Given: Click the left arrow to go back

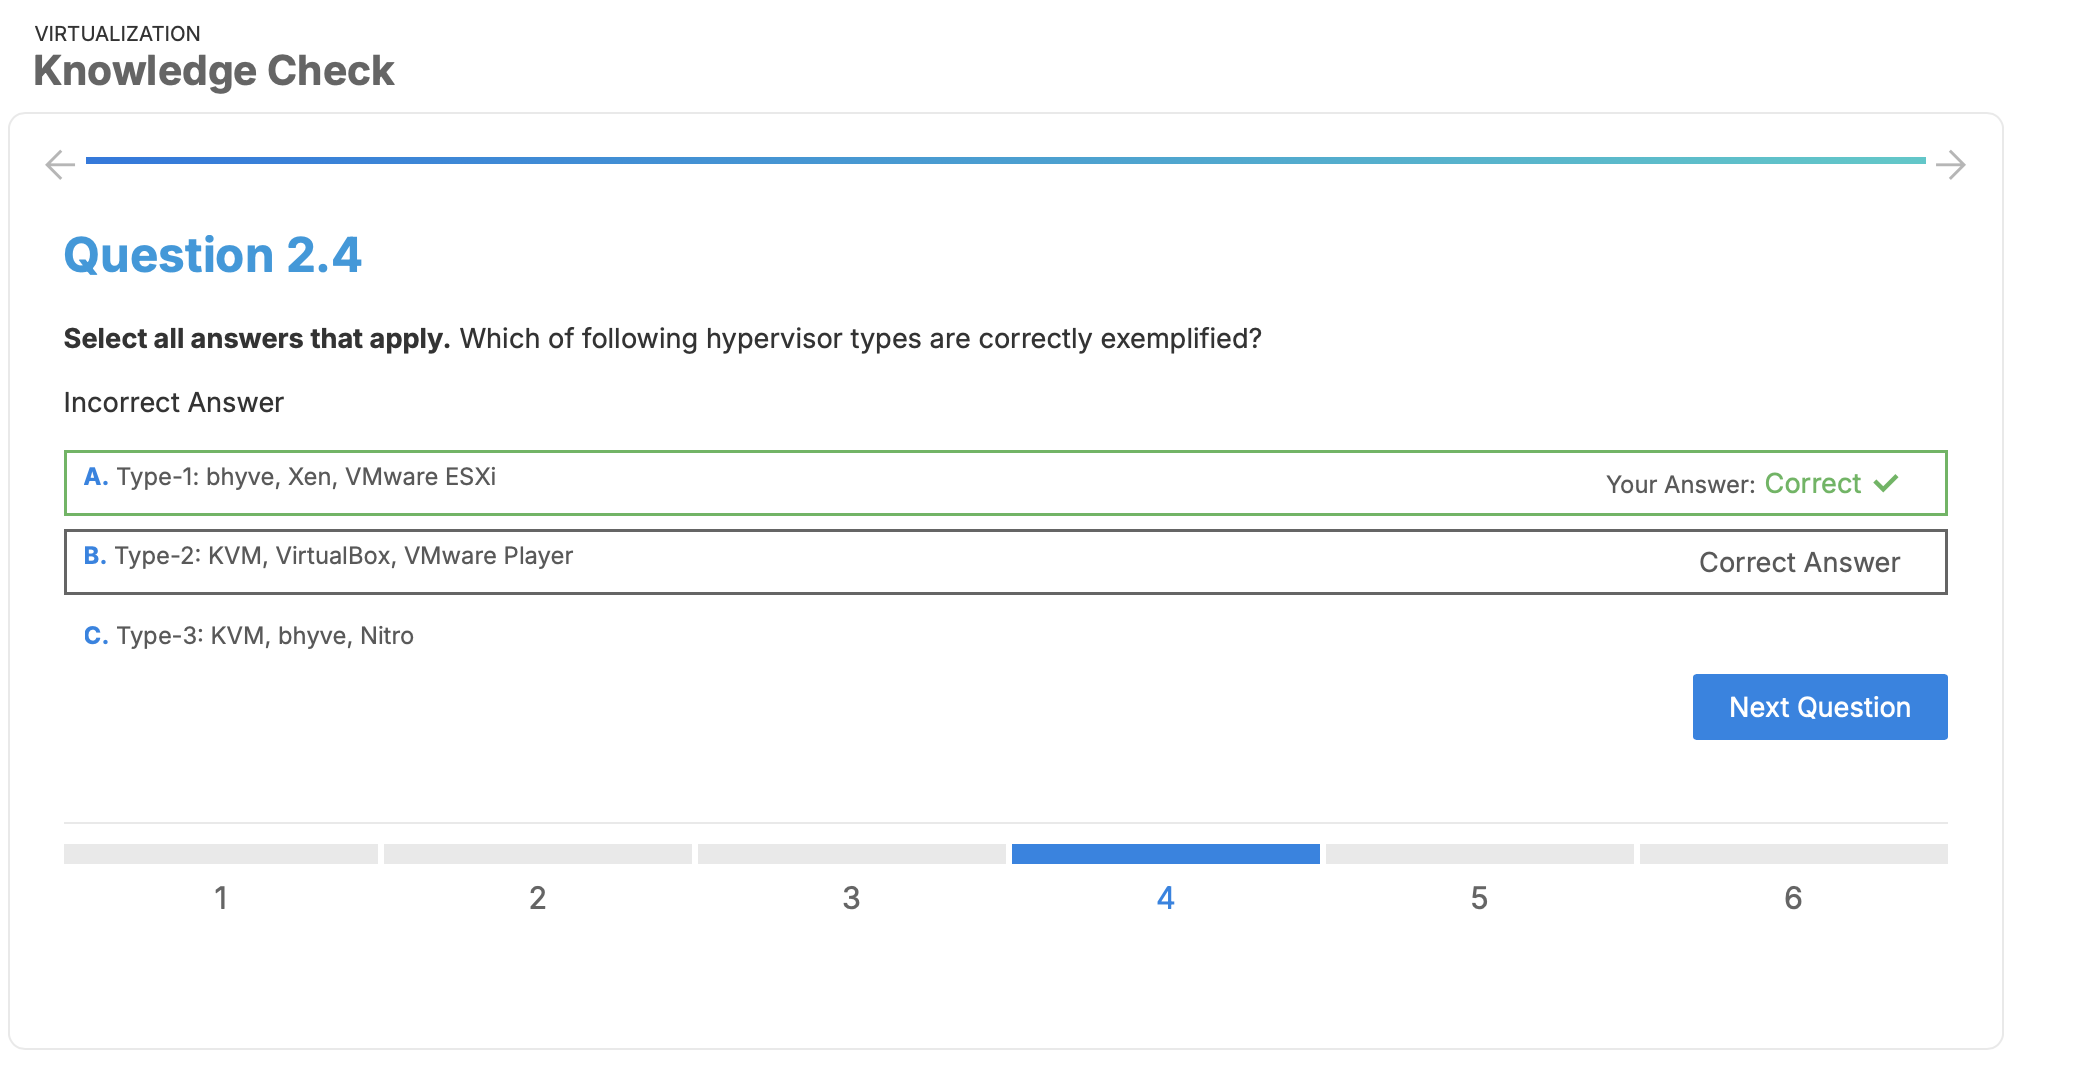Looking at the screenshot, I should [x=60, y=164].
